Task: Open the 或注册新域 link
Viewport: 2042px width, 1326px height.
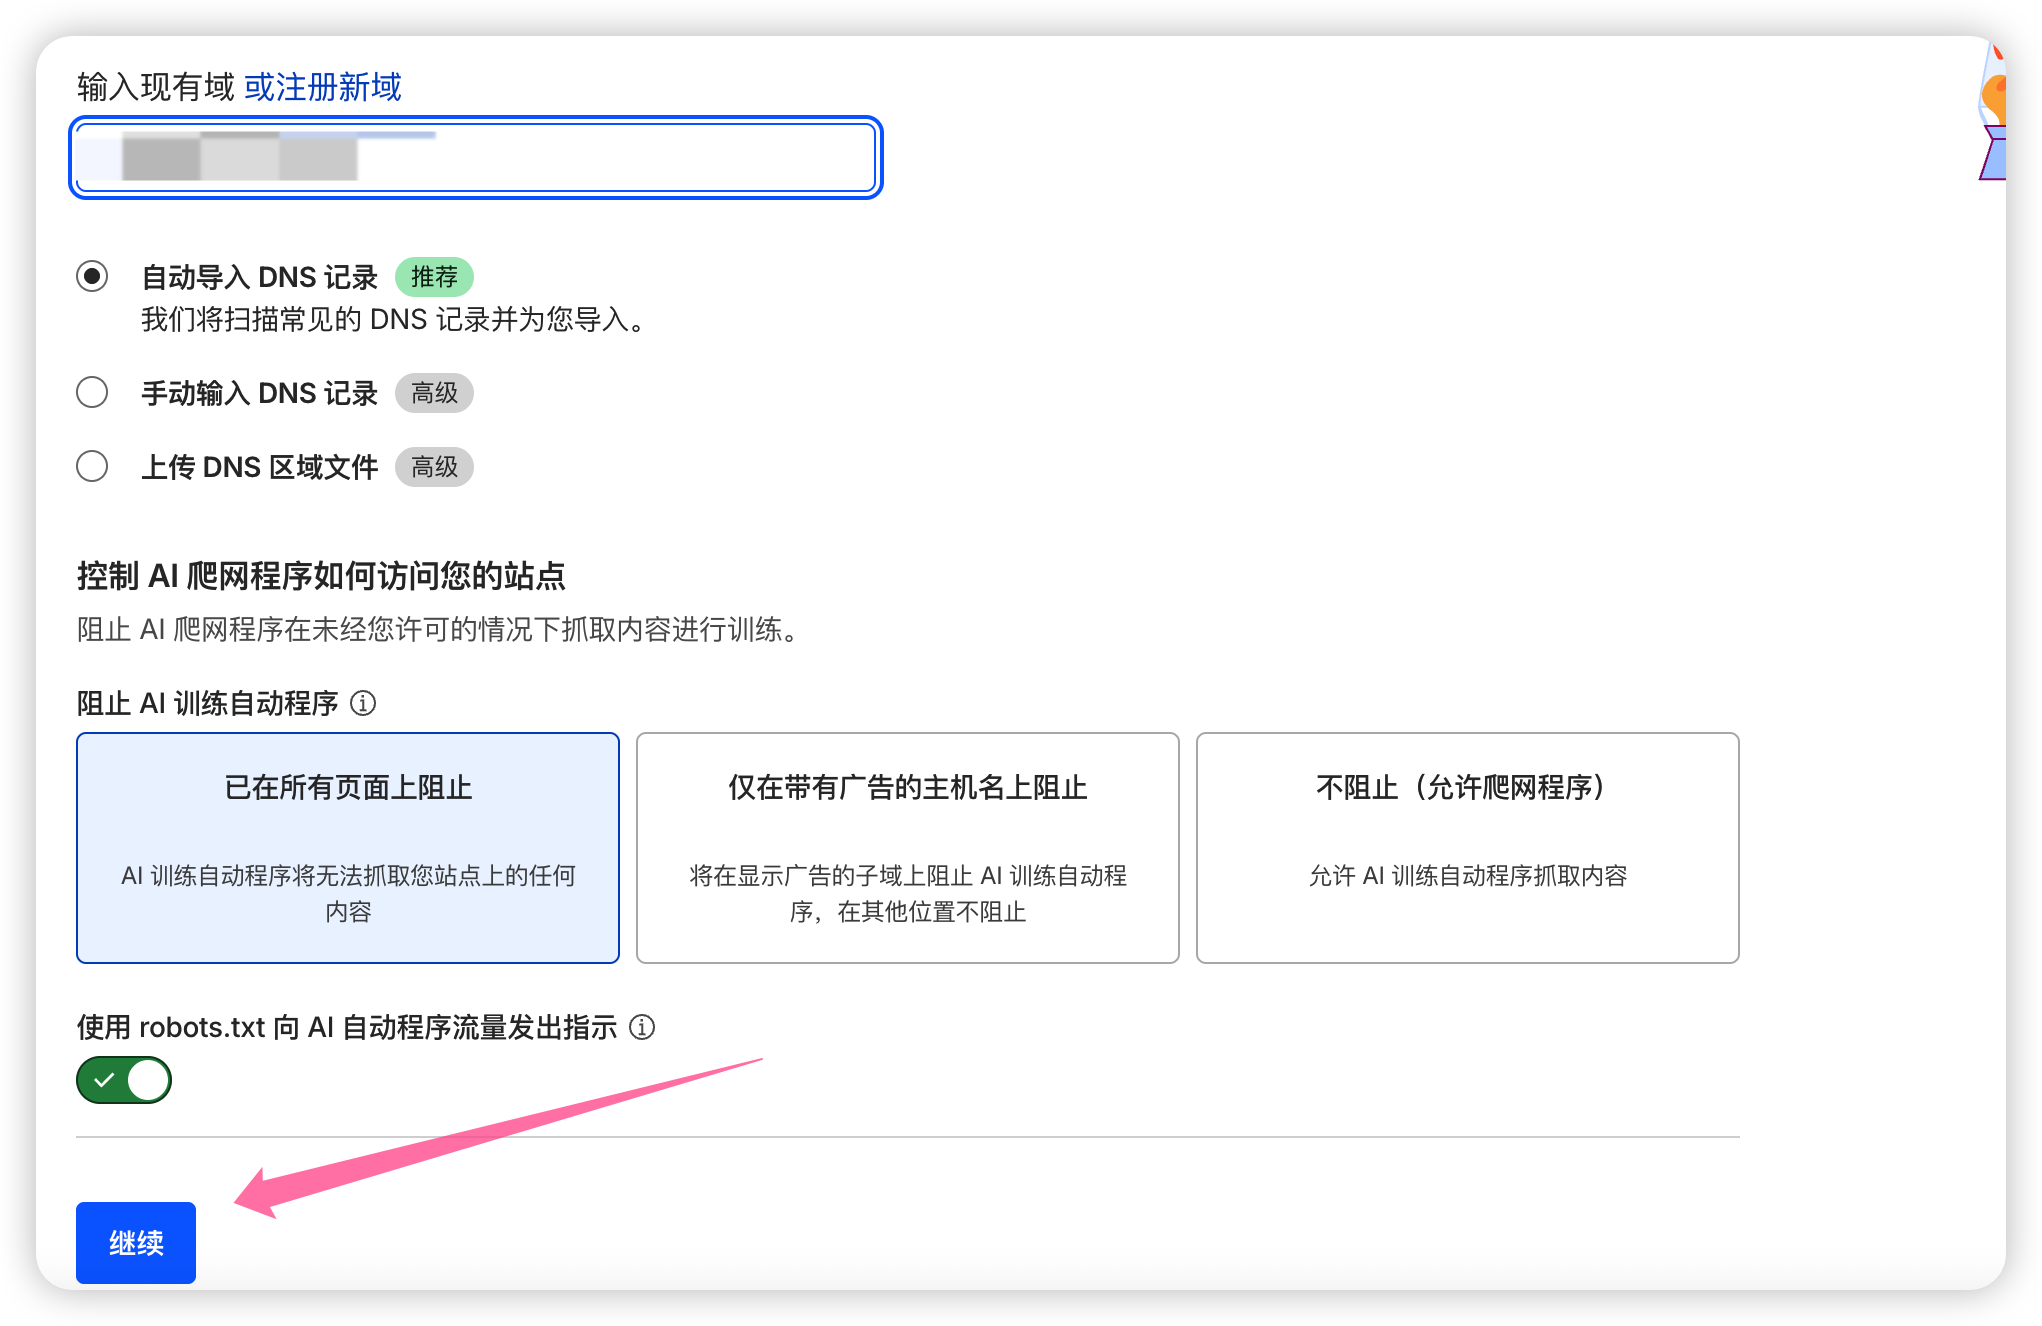Action: coord(322,87)
